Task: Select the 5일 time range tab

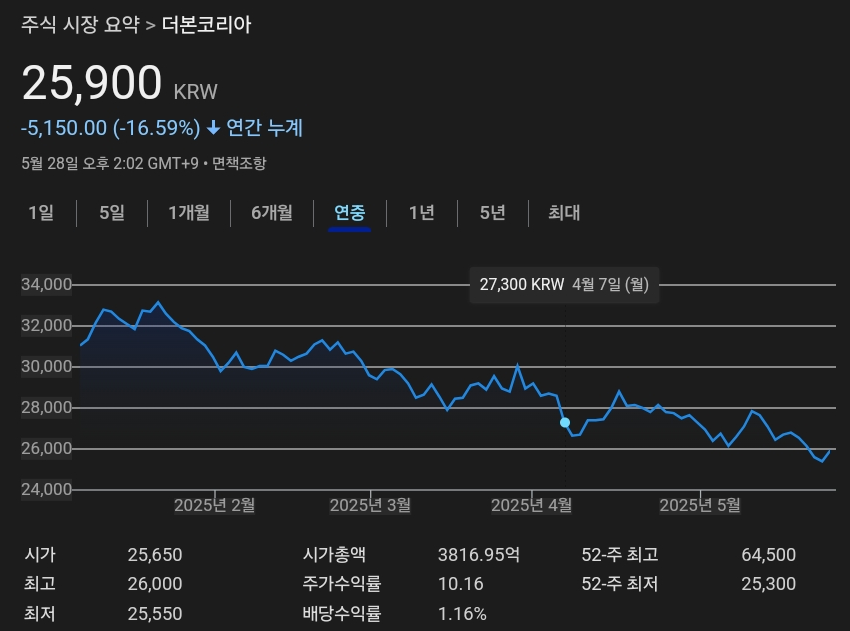Action: click(110, 213)
